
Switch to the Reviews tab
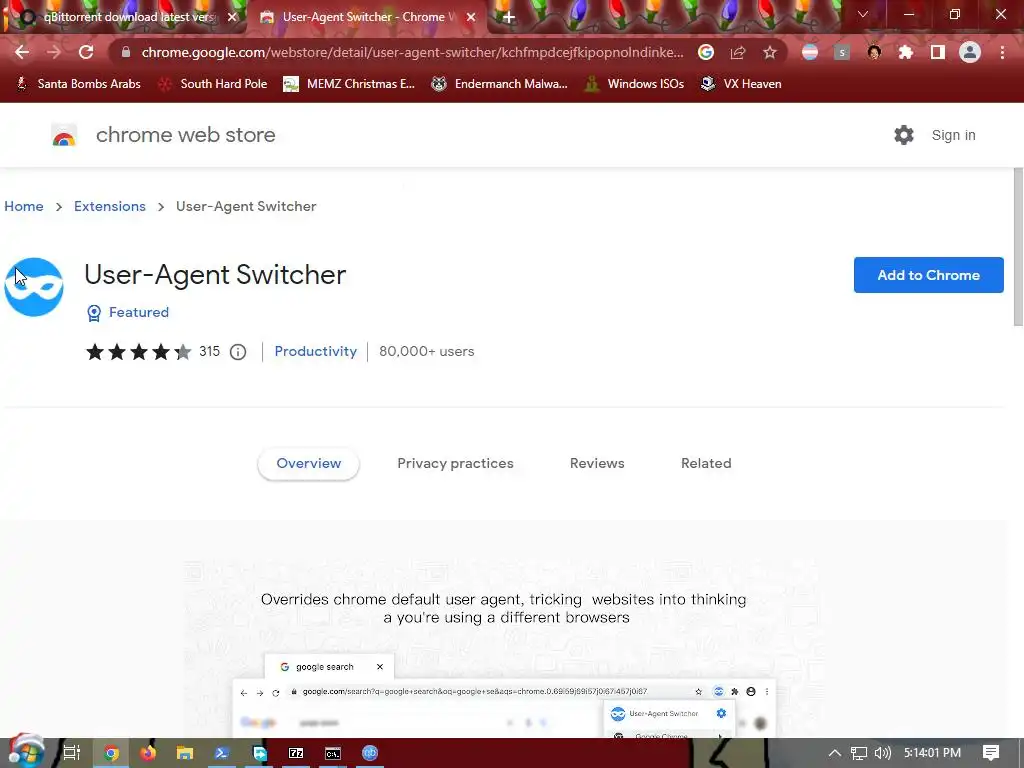(597, 464)
